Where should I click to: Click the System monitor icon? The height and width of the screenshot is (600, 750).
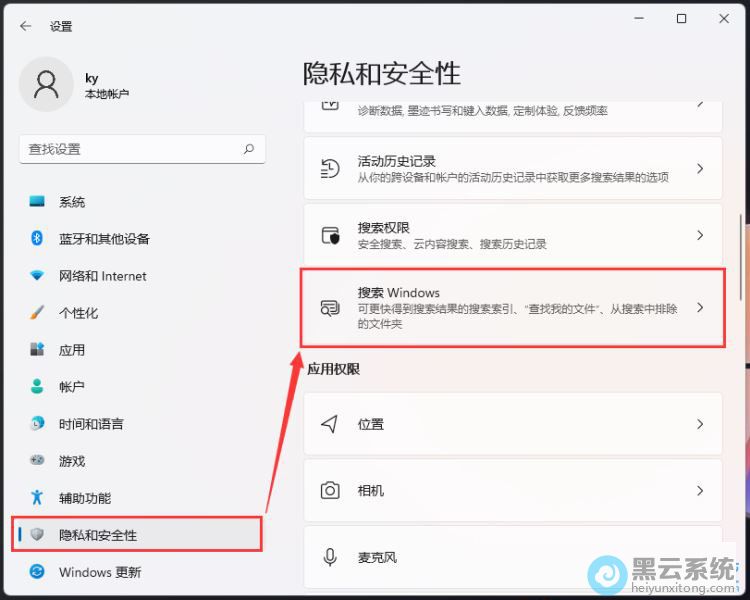[37, 202]
